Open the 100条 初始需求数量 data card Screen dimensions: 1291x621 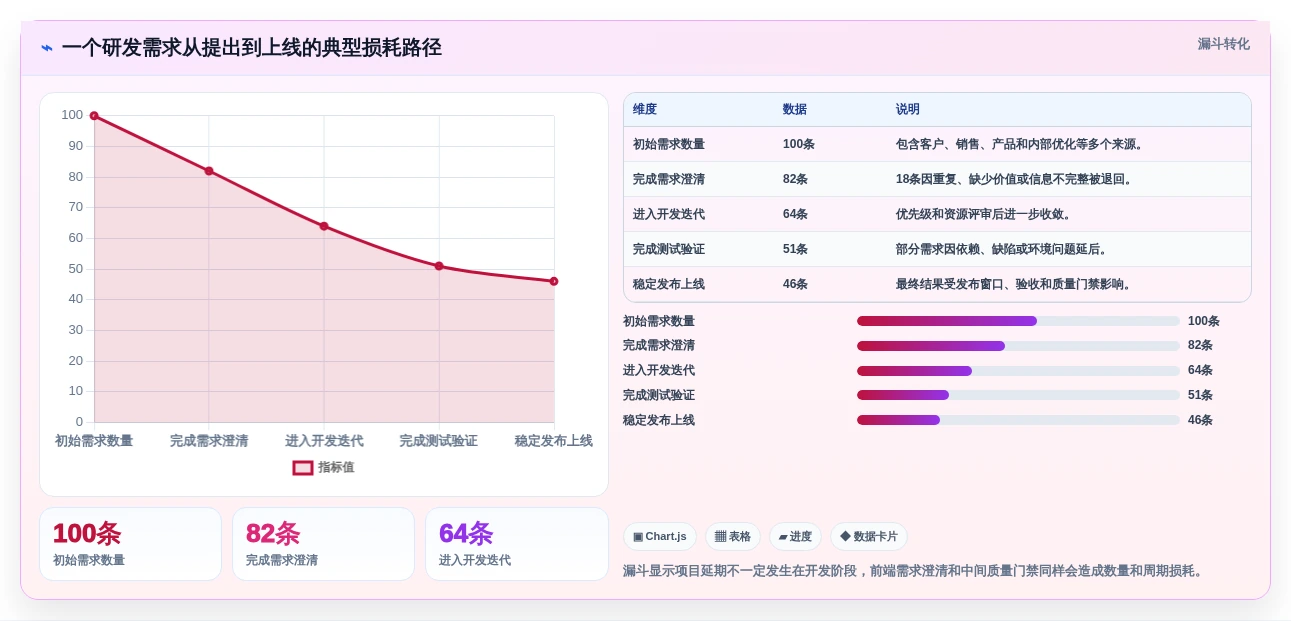click(130, 544)
